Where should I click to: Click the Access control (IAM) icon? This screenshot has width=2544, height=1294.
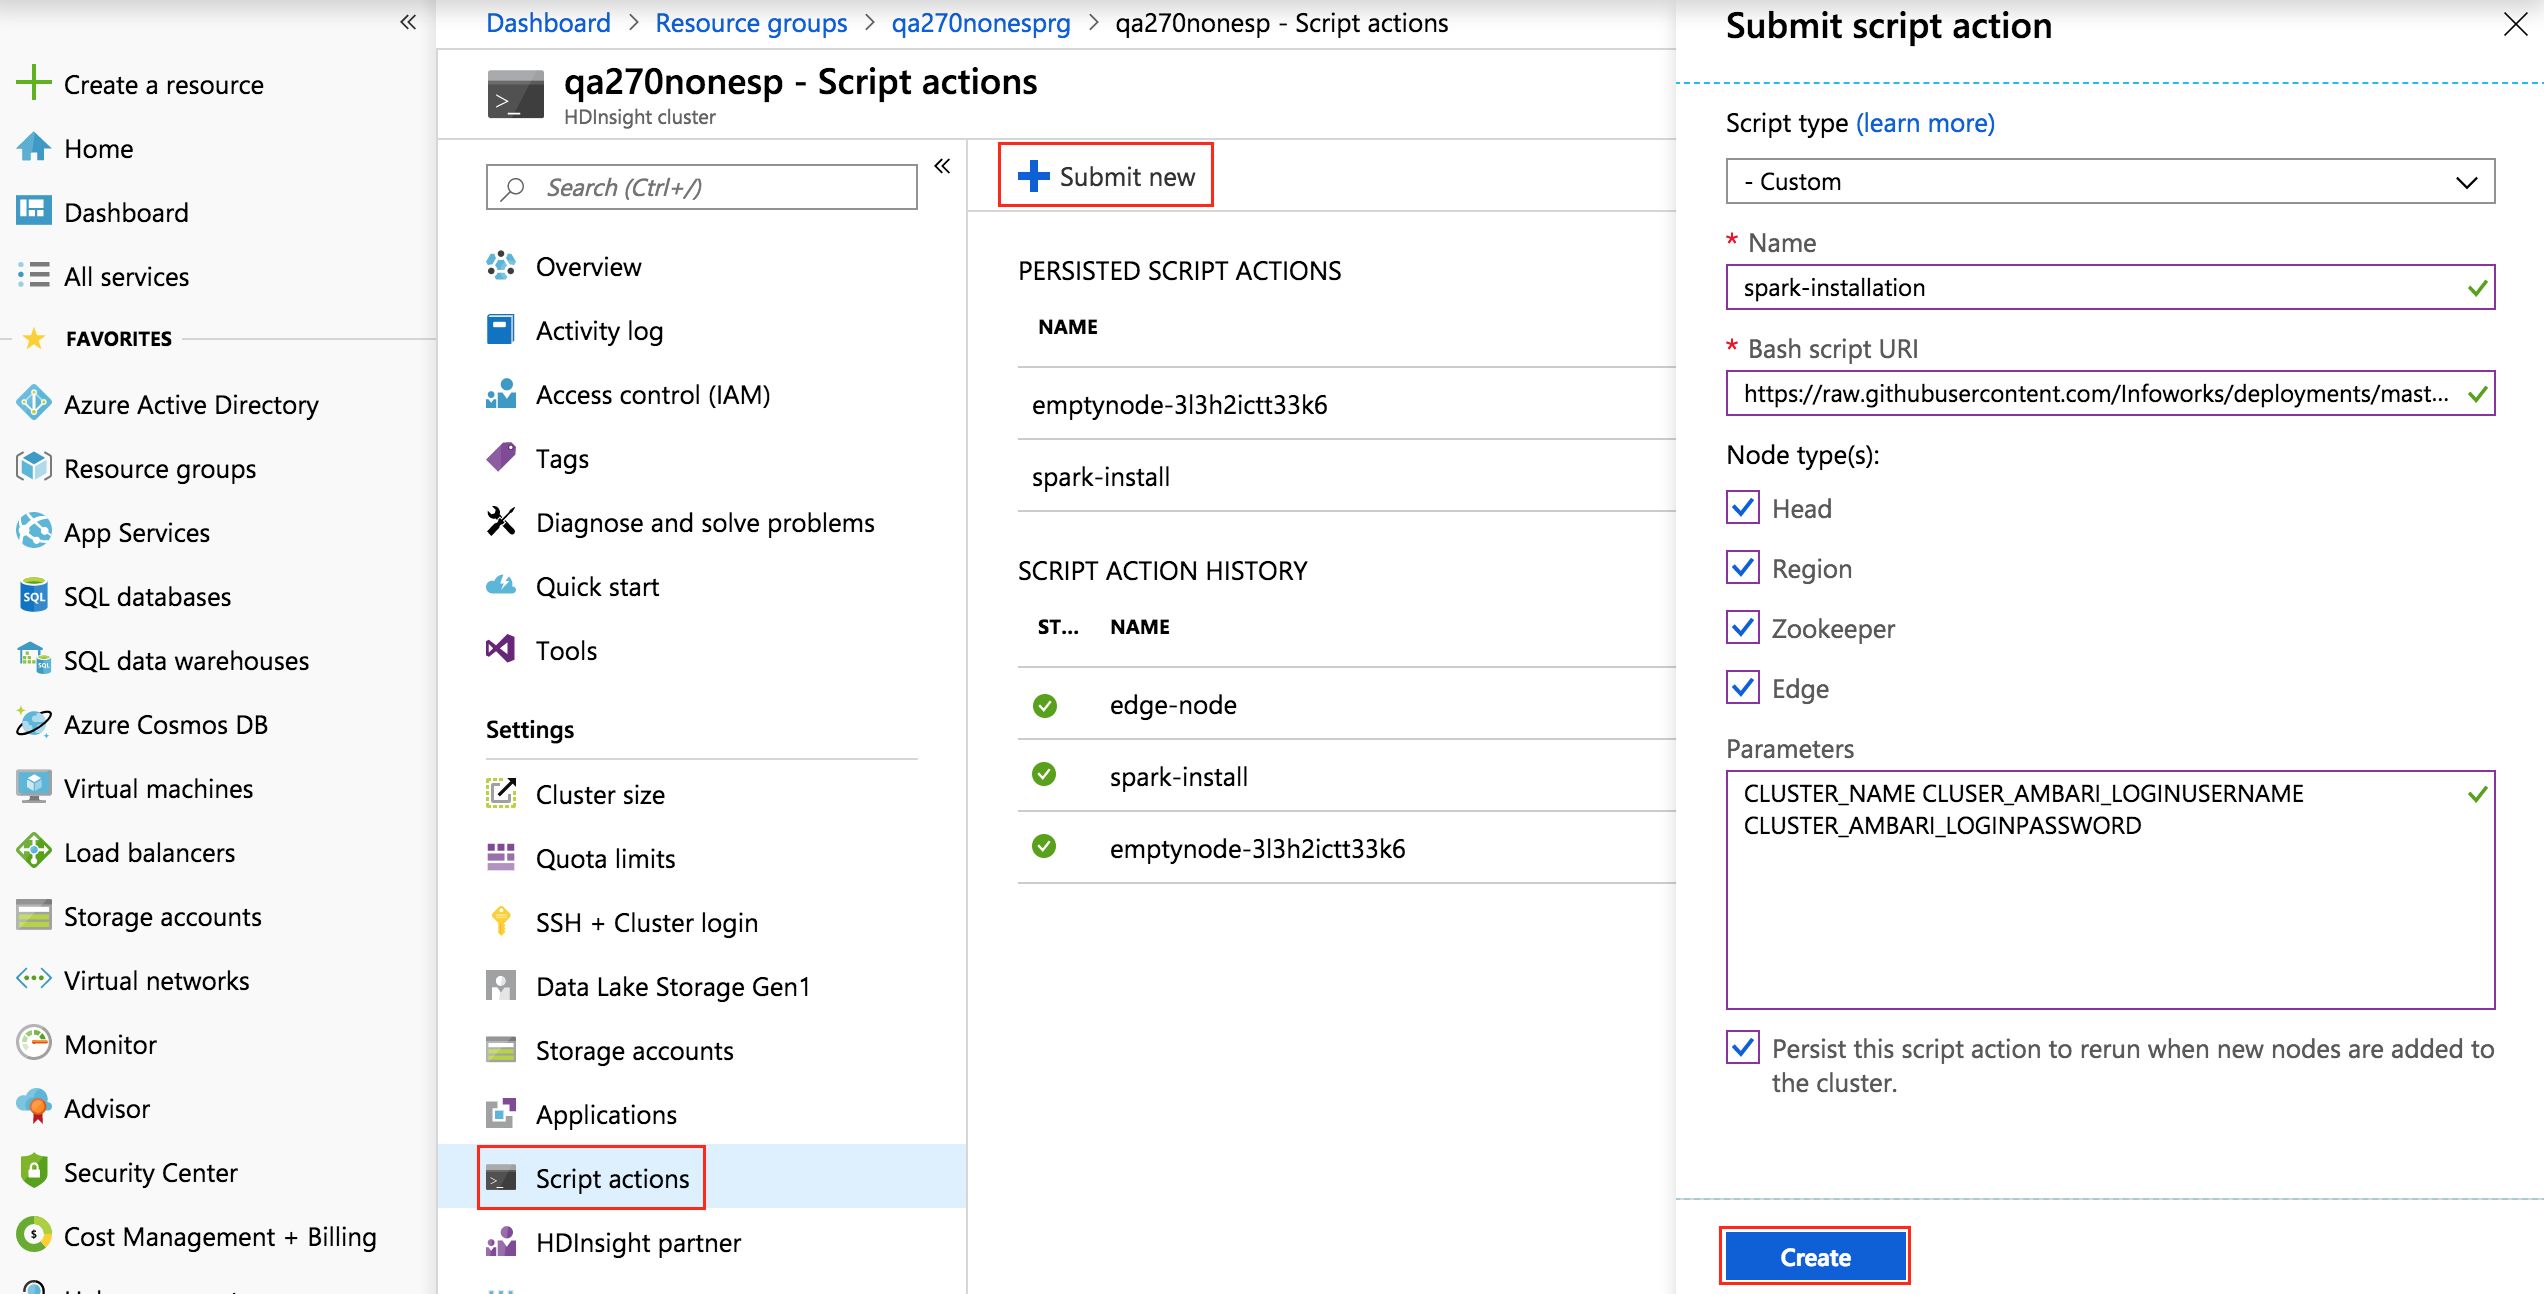[501, 394]
